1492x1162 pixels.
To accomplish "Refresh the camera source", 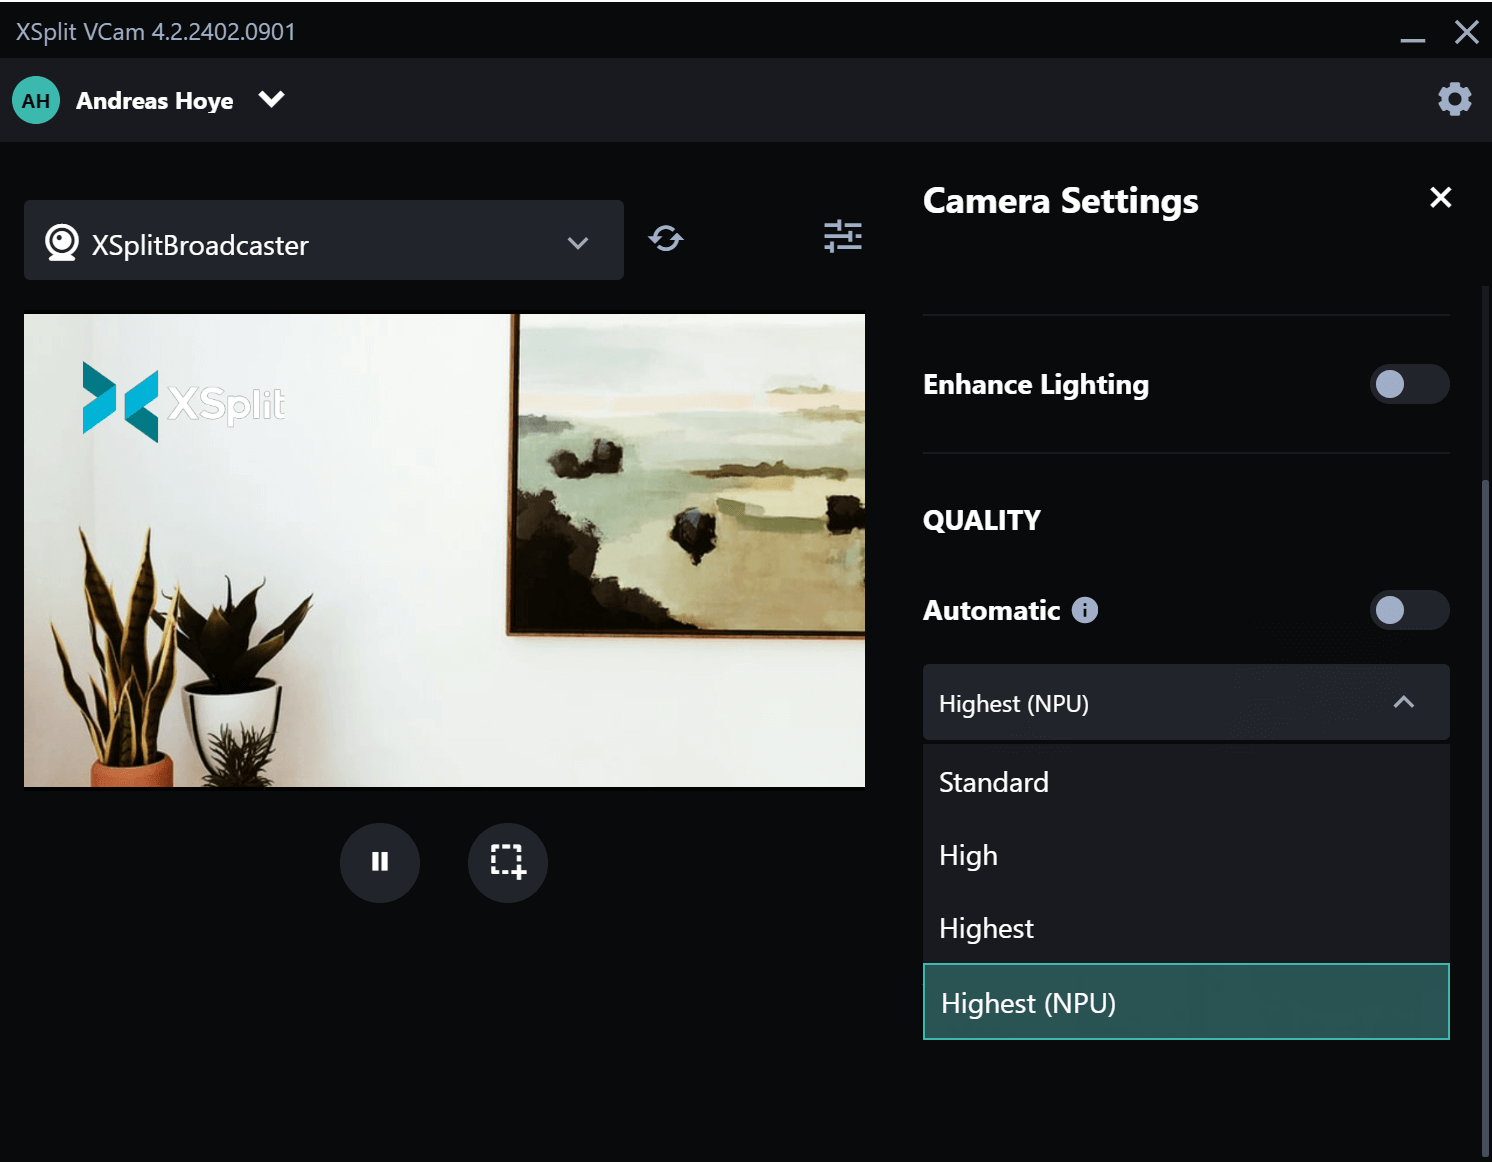I will coord(665,238).
